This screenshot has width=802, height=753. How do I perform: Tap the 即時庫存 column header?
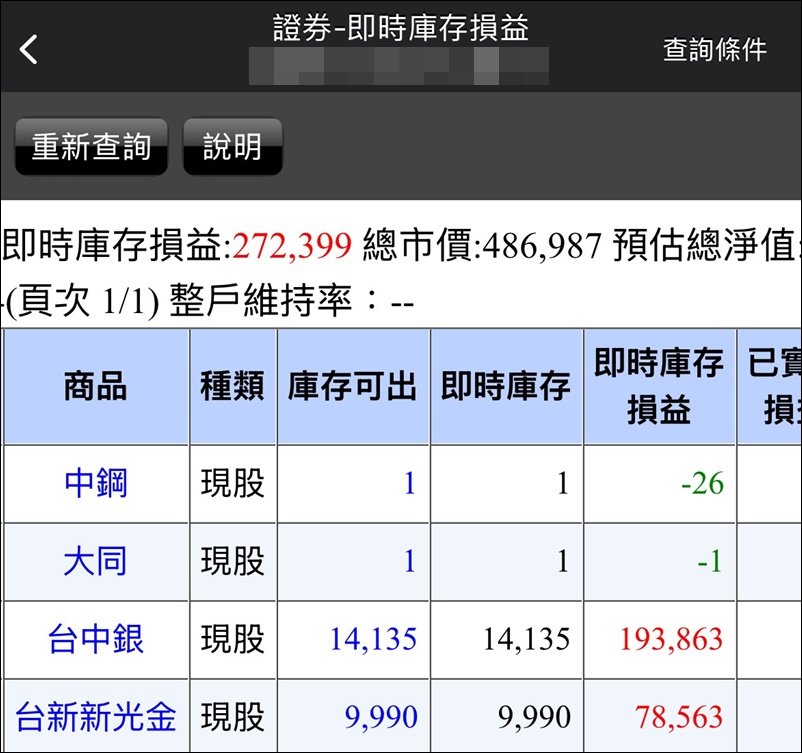pos(504,387)
